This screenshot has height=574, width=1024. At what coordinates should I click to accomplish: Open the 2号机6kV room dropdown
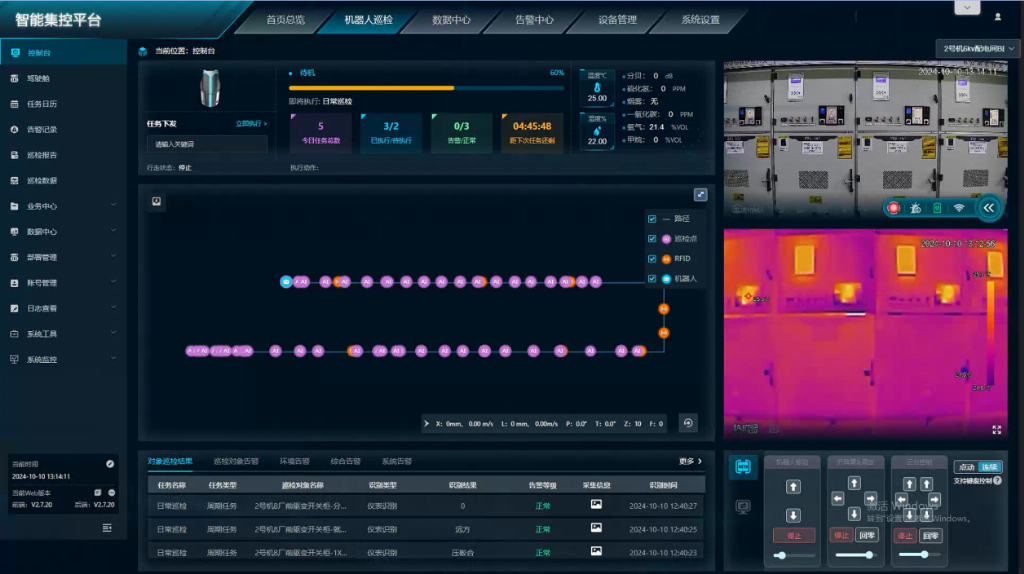[x=977, y=48]
